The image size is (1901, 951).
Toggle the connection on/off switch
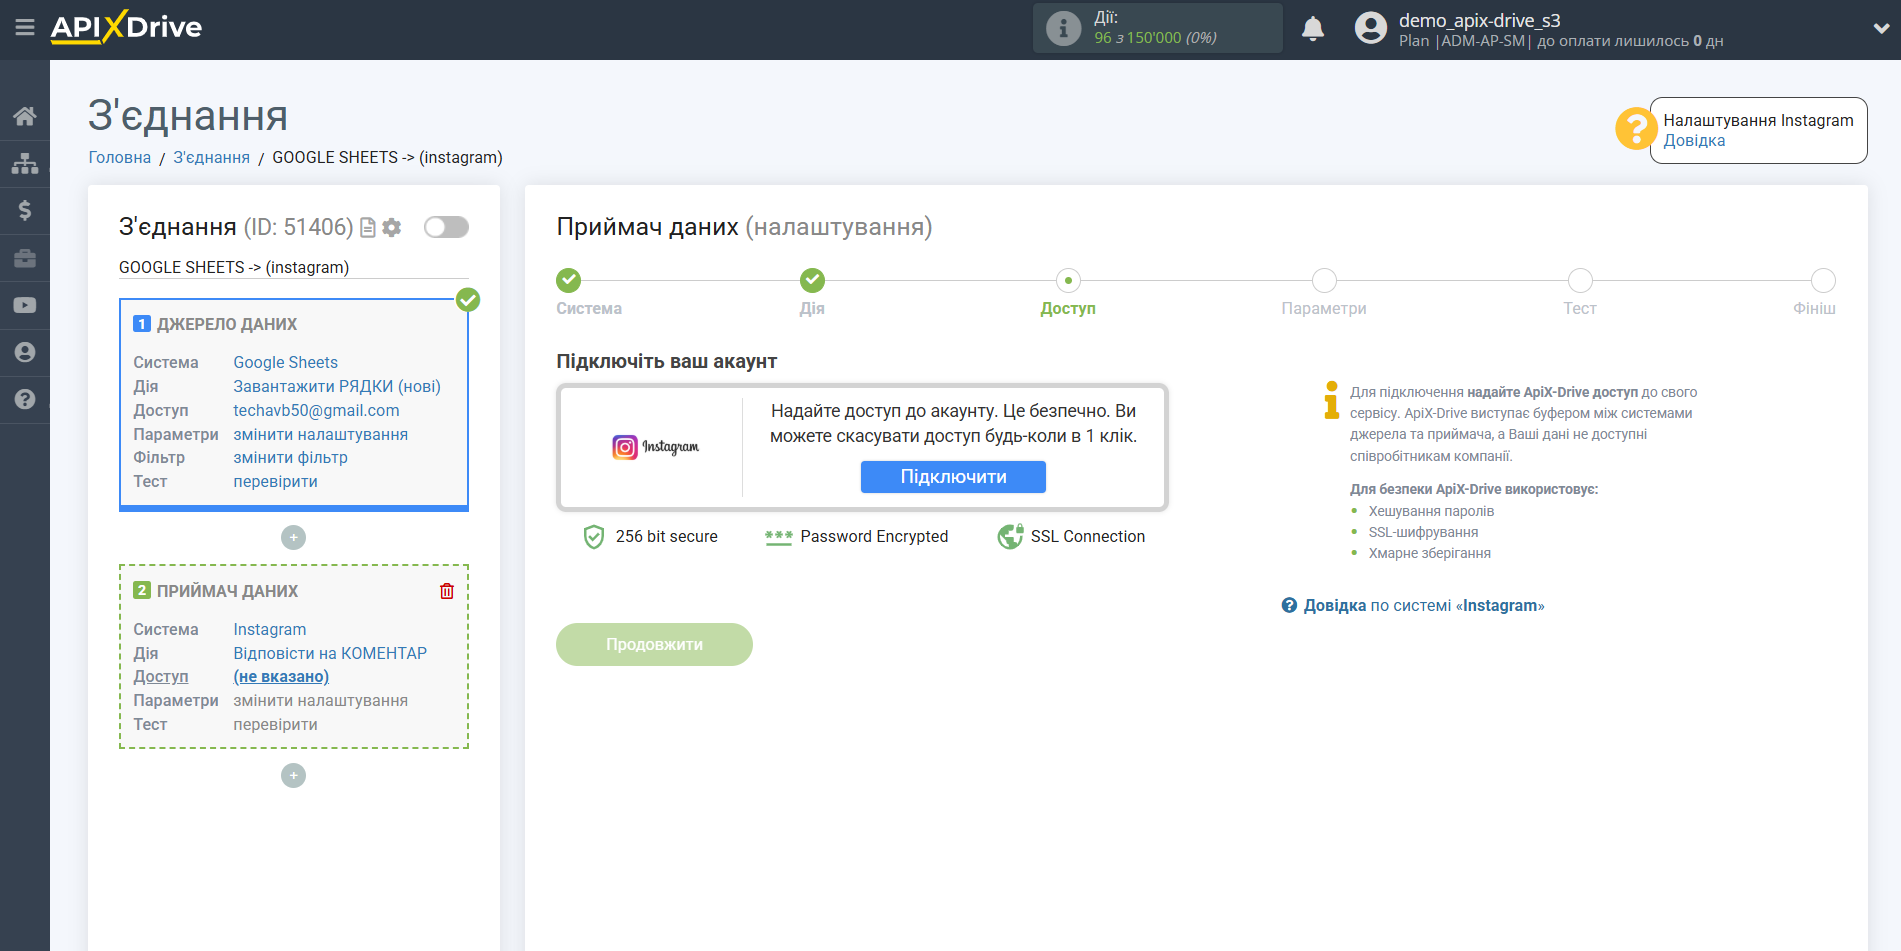coord(446,227)
